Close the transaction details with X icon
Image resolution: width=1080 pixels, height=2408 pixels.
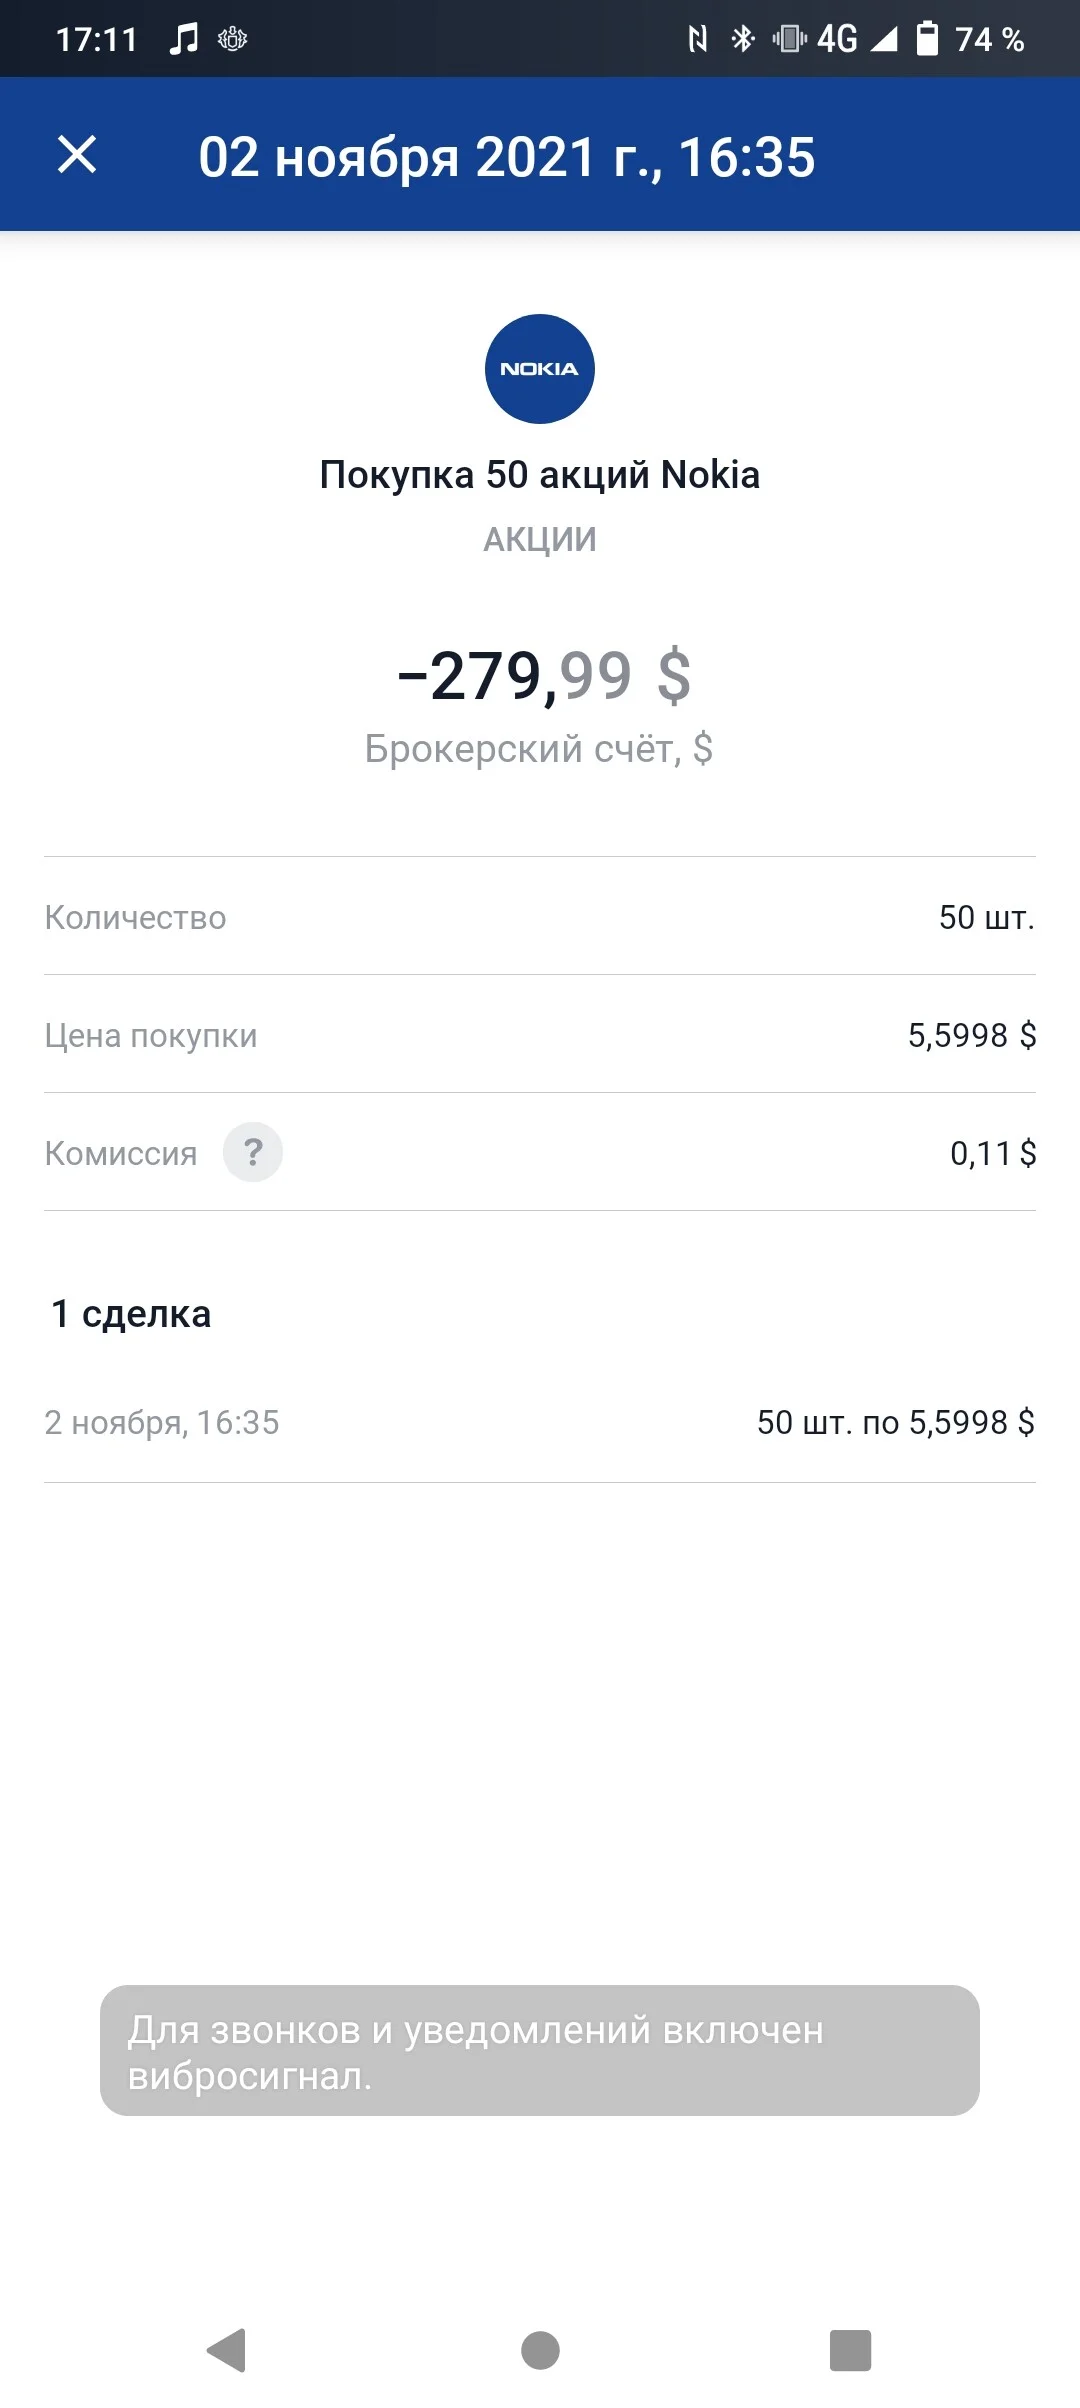point(77,155)
